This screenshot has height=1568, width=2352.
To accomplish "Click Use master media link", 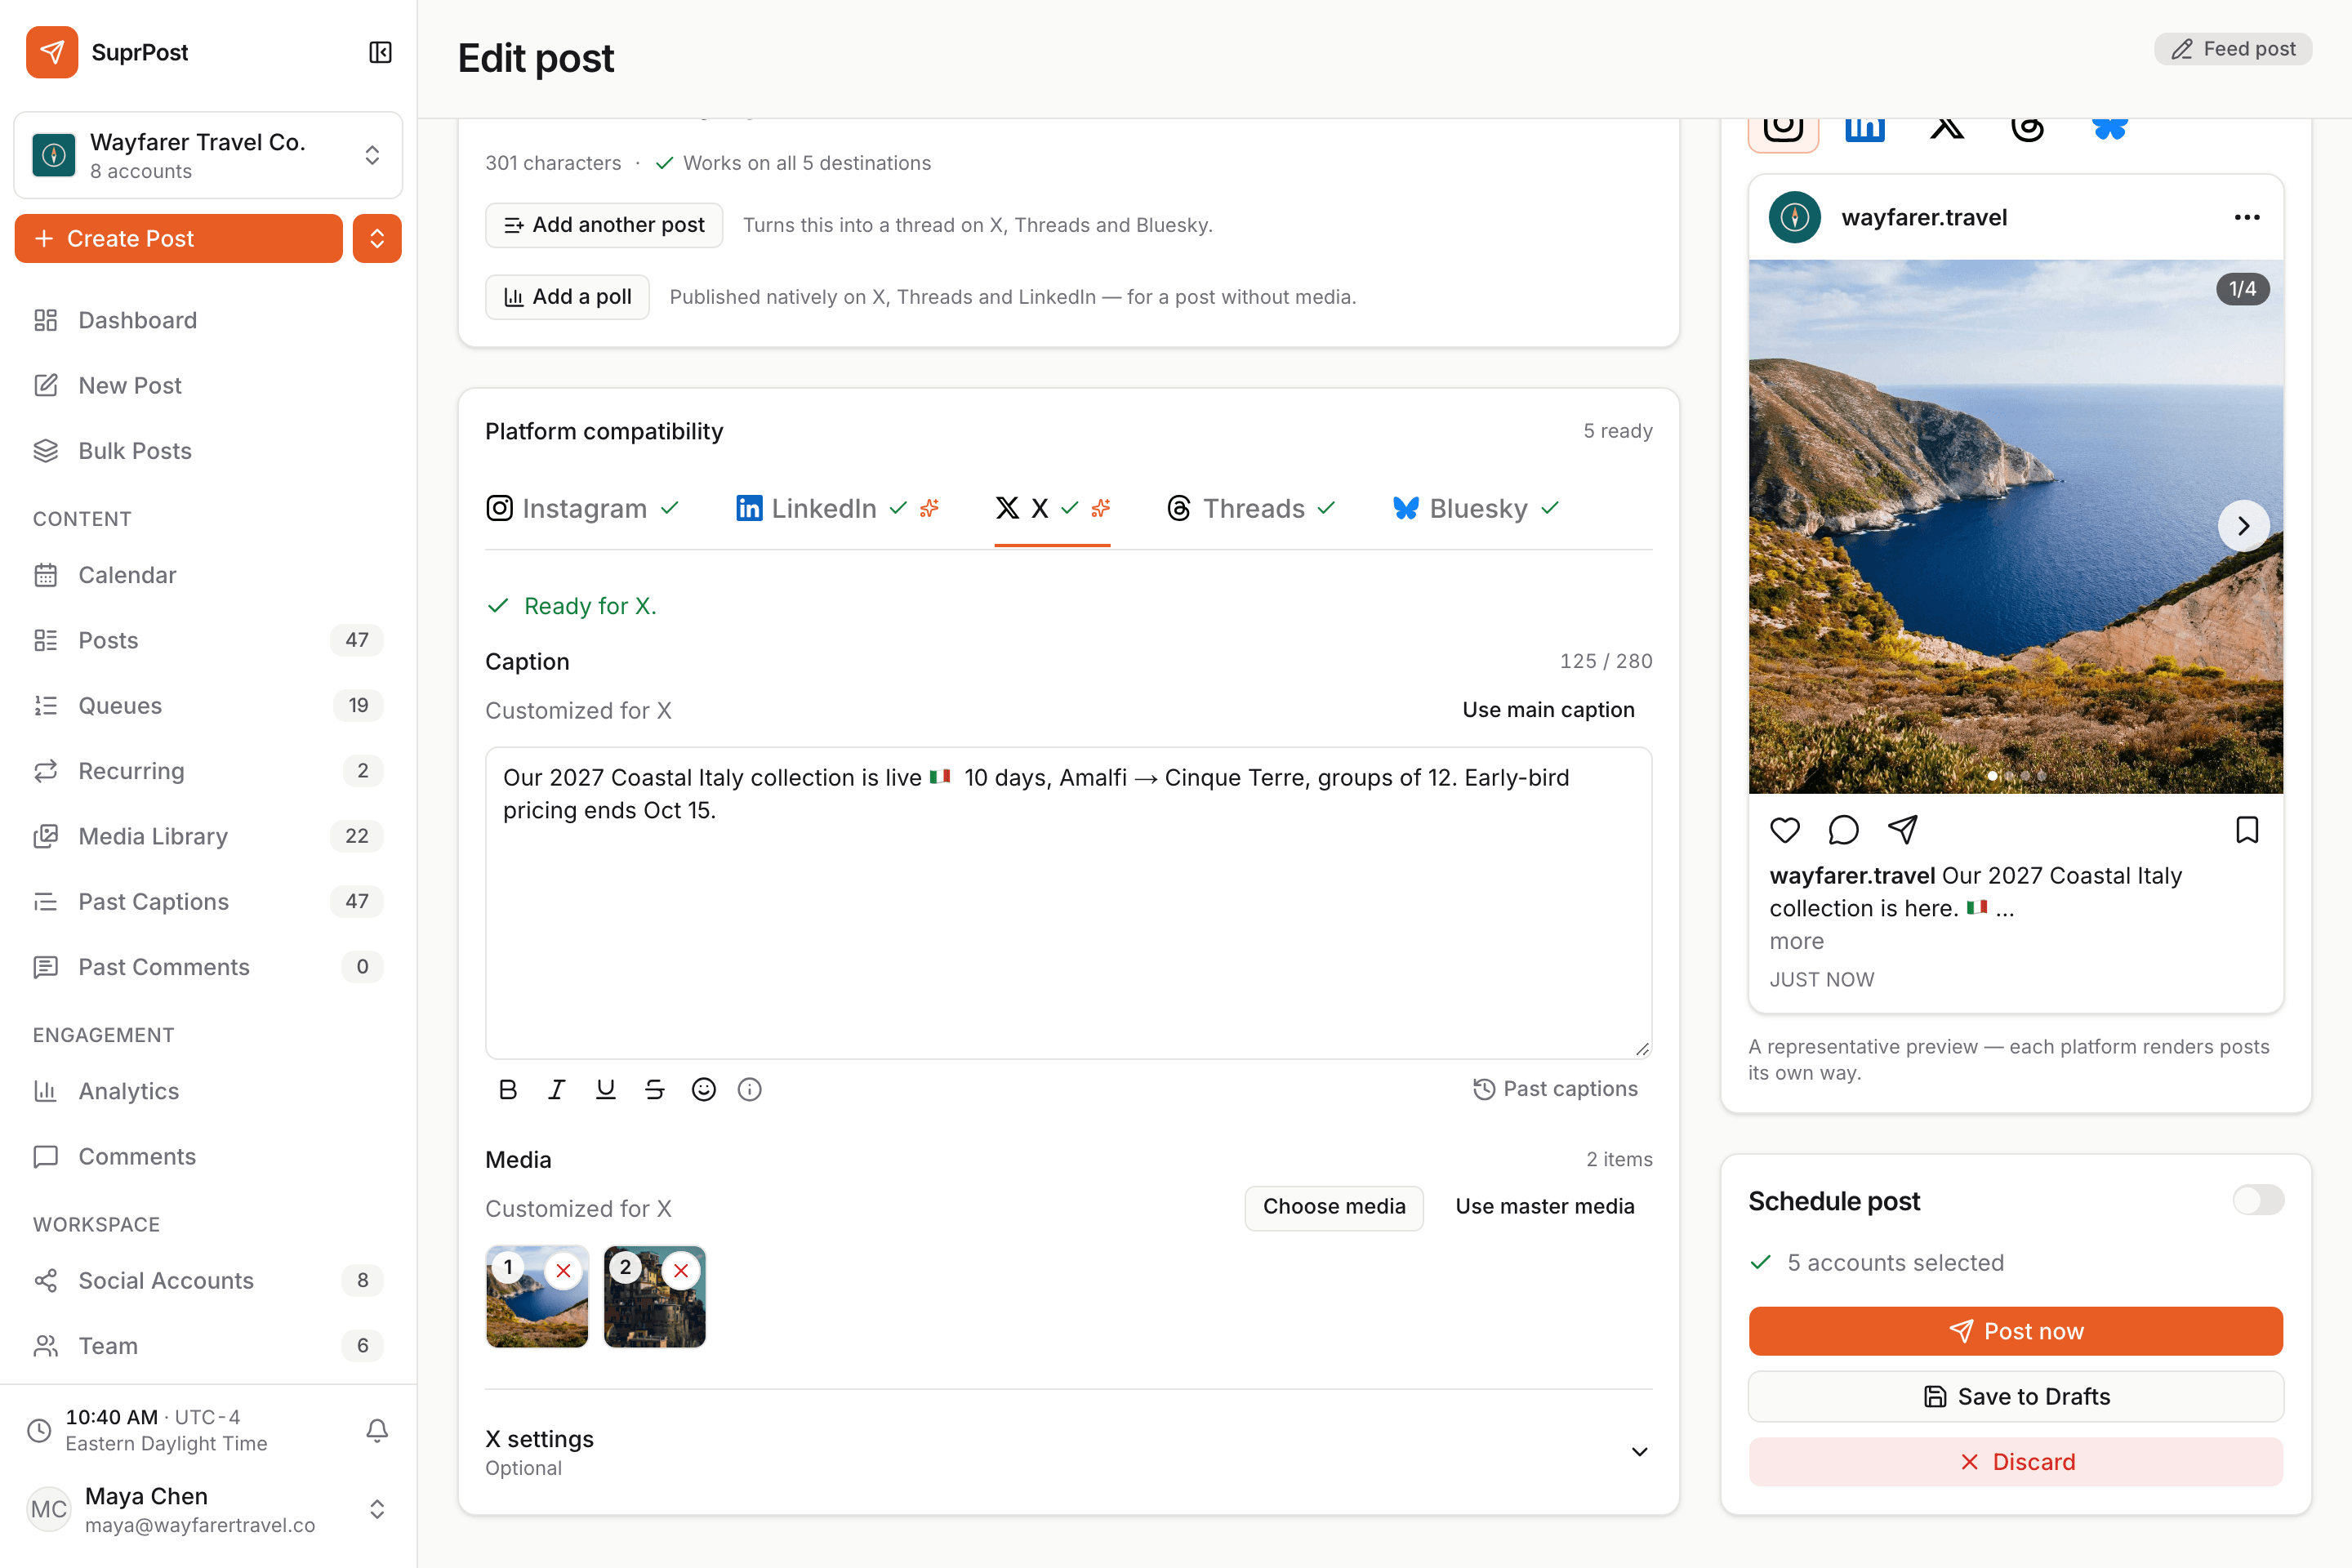I will 1545,1207.
